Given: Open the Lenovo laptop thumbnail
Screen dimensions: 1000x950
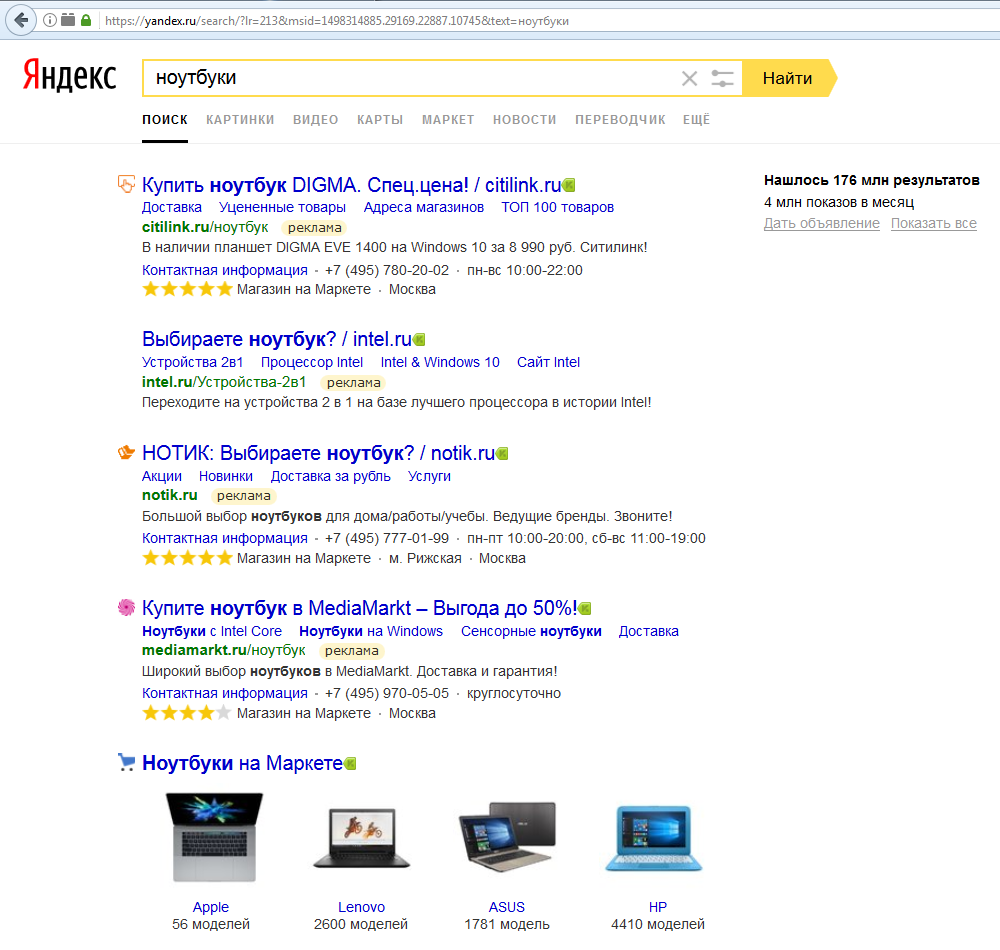Looking at the screenshot, I should coord(362,837).
